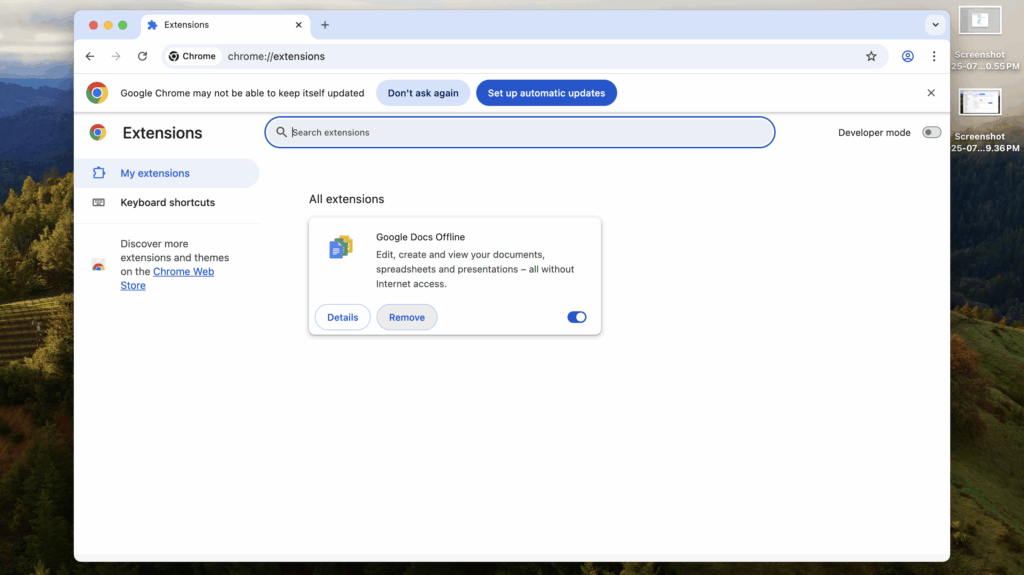The width and height of the screenshot is (1024, 575).
Task: Click the Chrome logo beside Extensions title
Action: tap(98, 133)
